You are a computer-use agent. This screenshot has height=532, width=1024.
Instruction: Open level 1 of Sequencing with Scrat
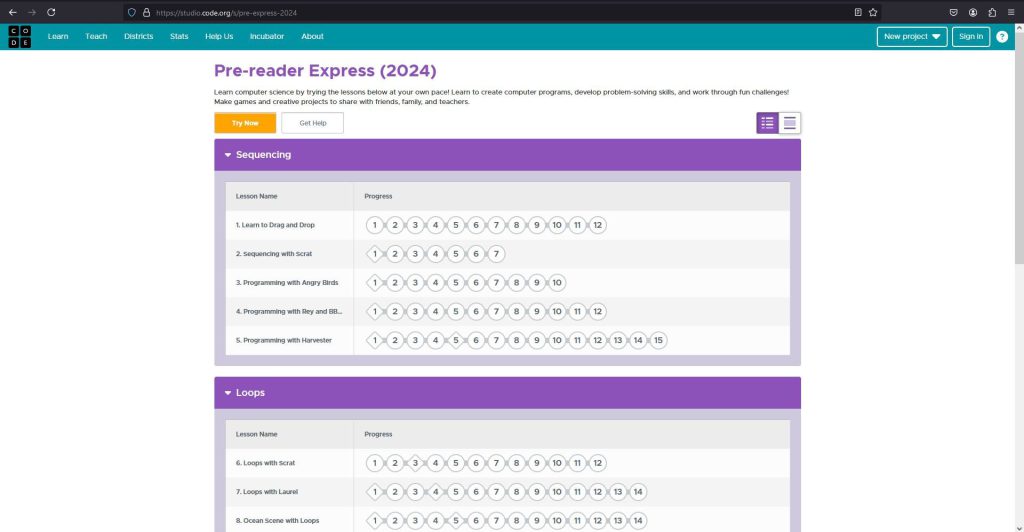coord(374,254)
